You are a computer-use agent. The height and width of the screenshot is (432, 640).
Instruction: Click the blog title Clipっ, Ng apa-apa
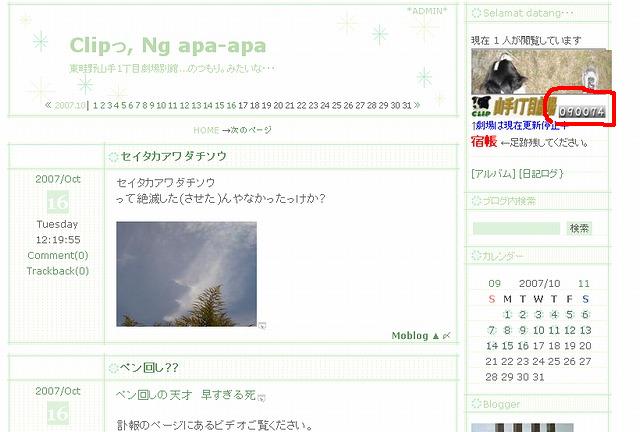[x=168, y=45]
